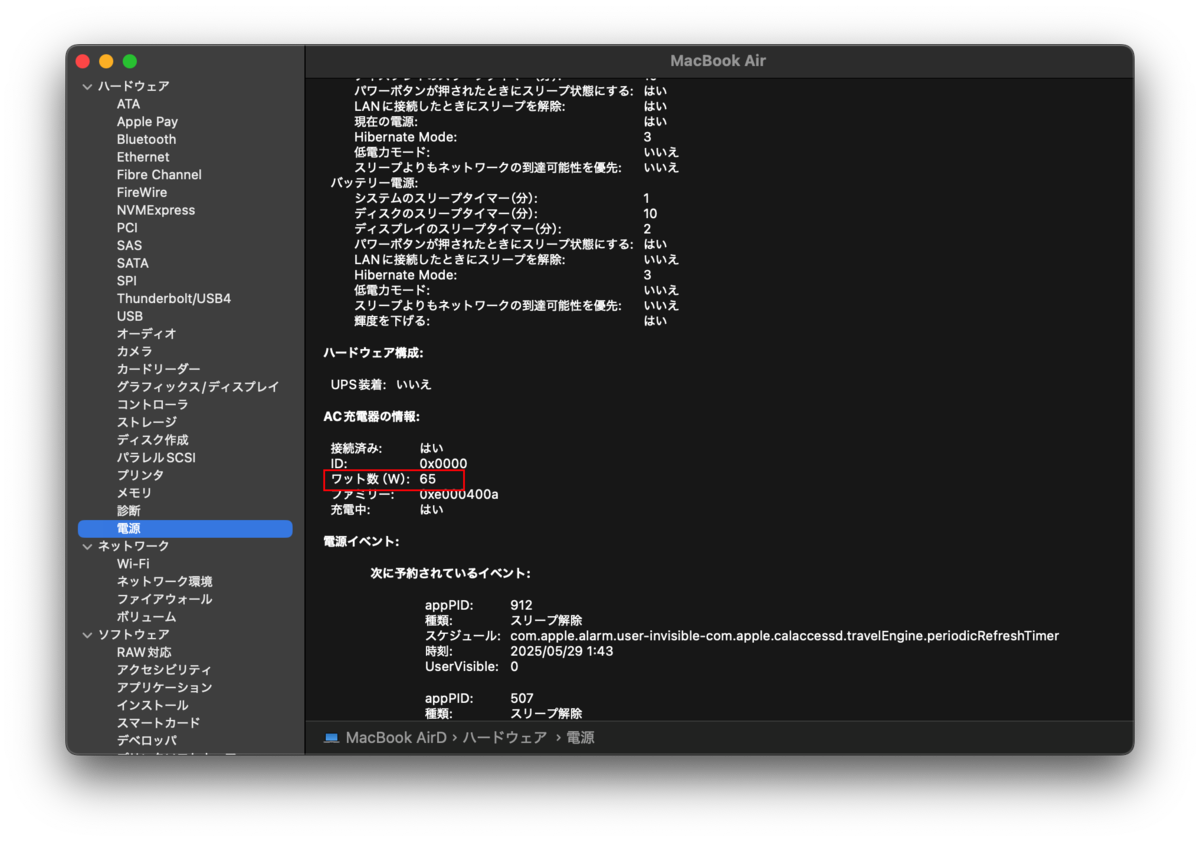The image size is (1200, 842).
Task: Open the NVMExpress entry
Action: pos(156,210)
